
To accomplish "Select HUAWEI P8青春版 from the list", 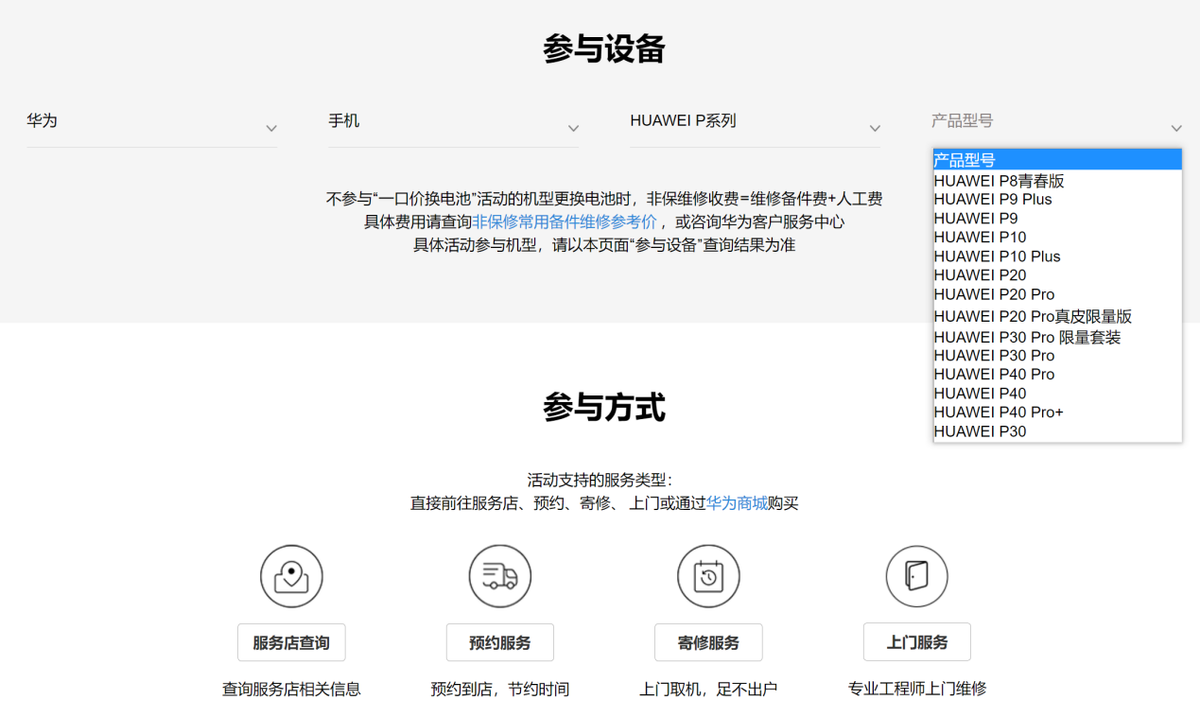I will (1057, 181).
